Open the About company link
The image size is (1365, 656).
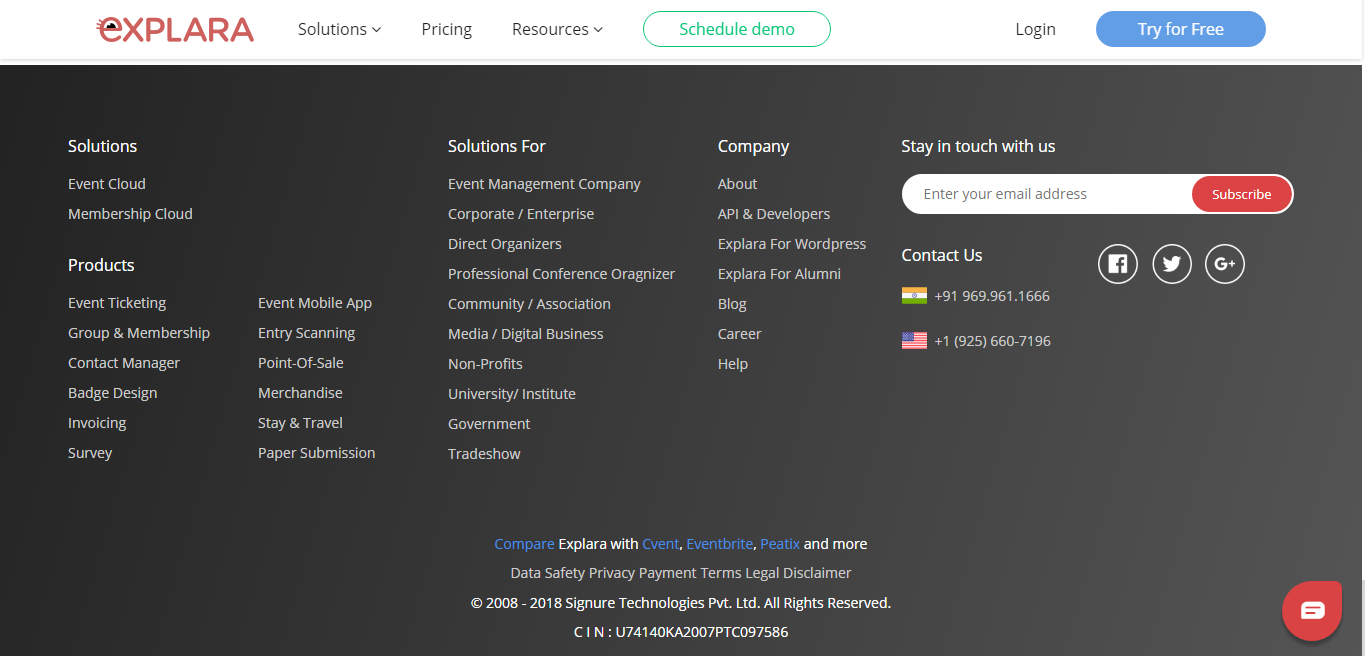737,184
